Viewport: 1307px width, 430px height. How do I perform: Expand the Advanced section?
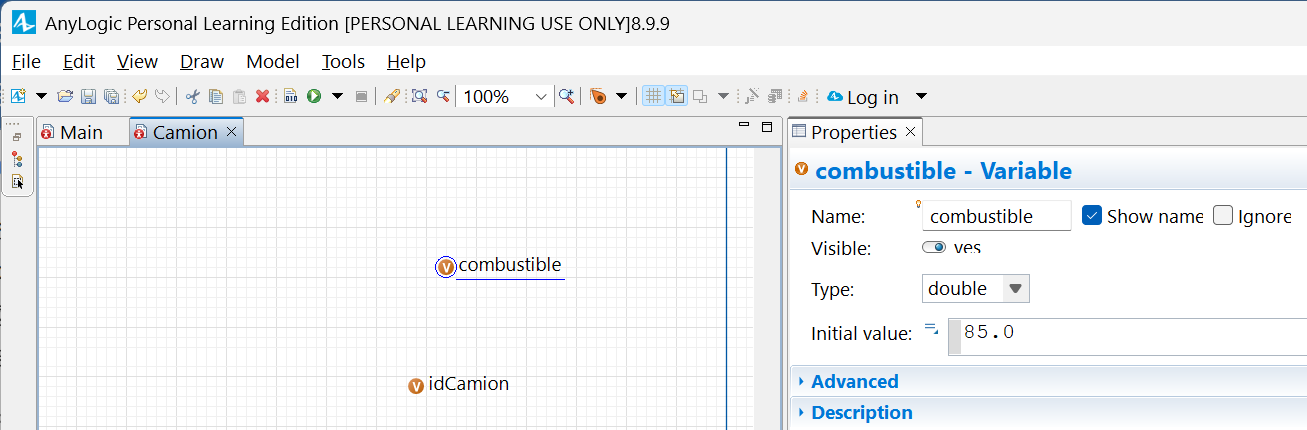point(855,381)
